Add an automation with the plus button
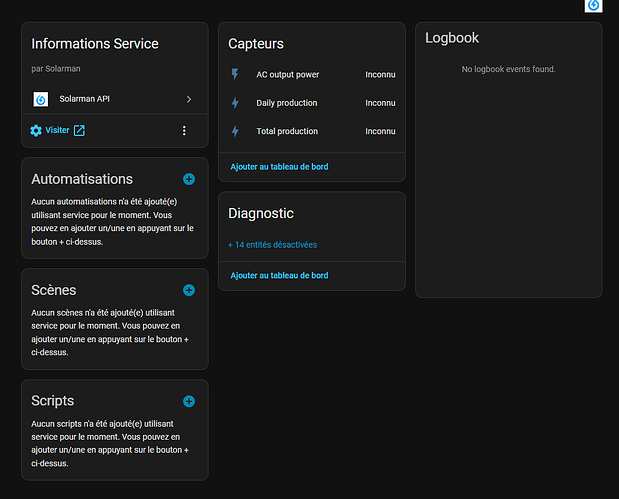This screenshot has width=619, height=499. point(189,179)
